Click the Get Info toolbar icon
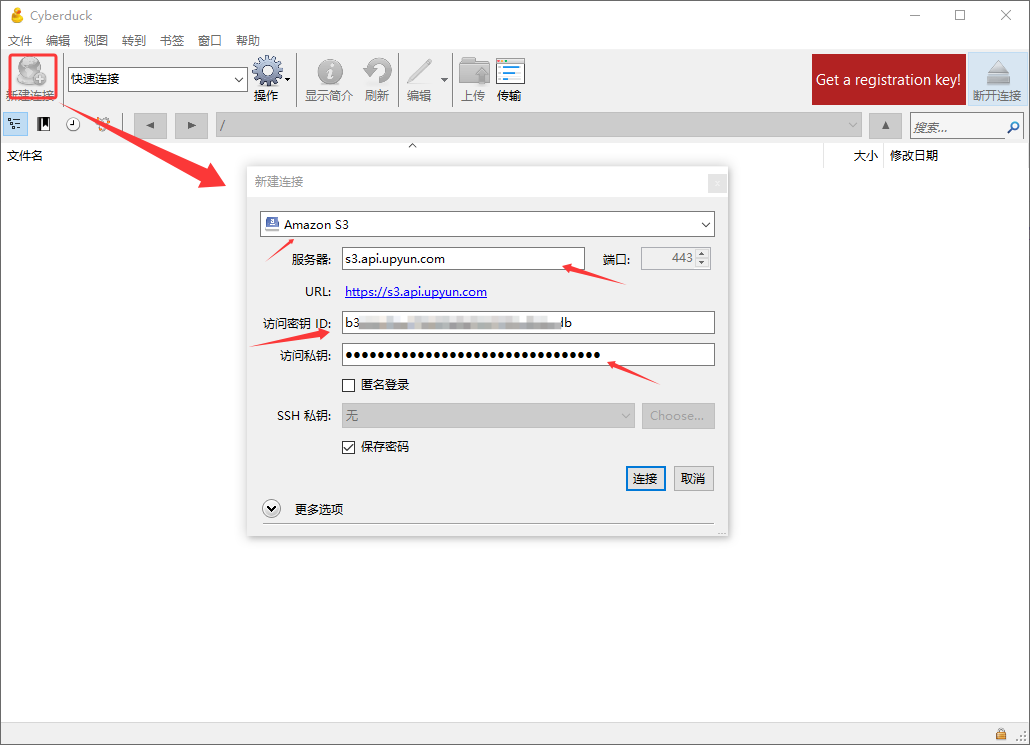The height and width of the screenshot is (745, 1030). coord(330,72)
